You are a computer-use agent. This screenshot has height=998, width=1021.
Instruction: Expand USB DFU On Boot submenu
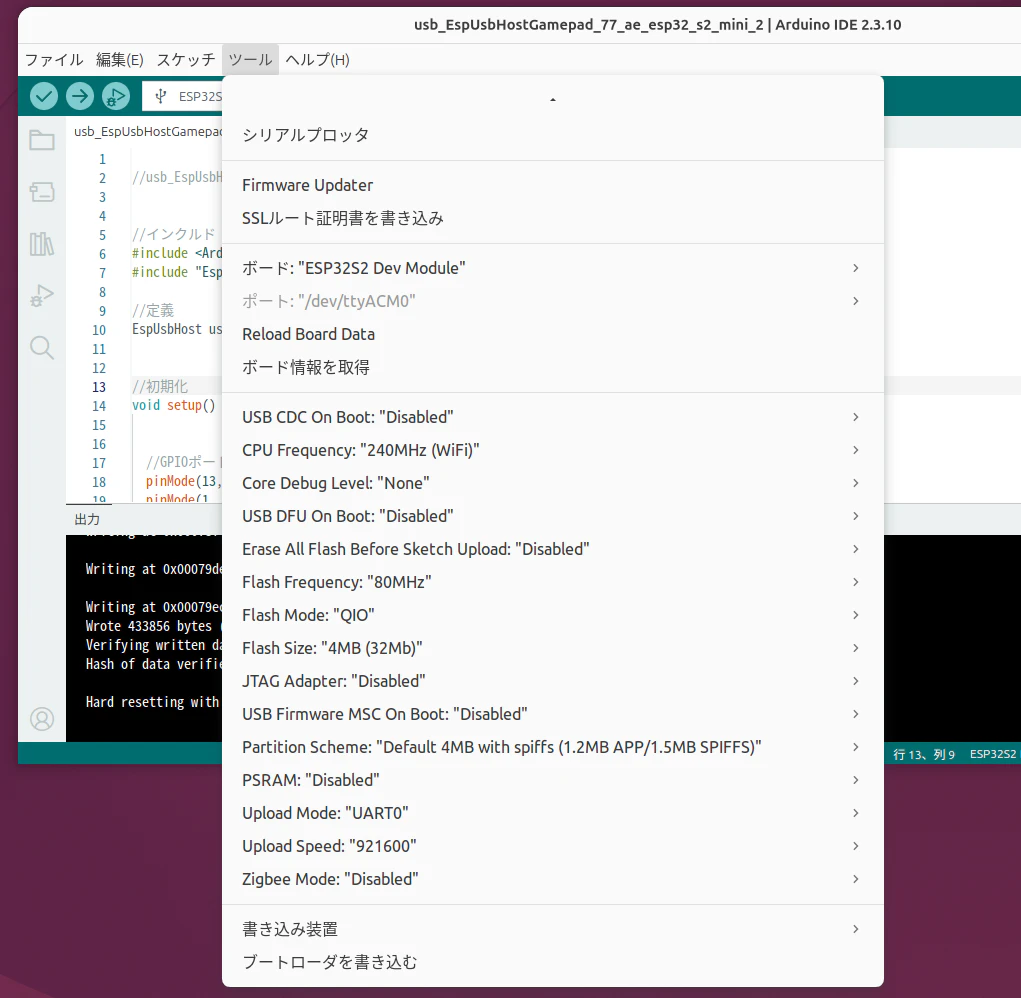click(552, 516)
